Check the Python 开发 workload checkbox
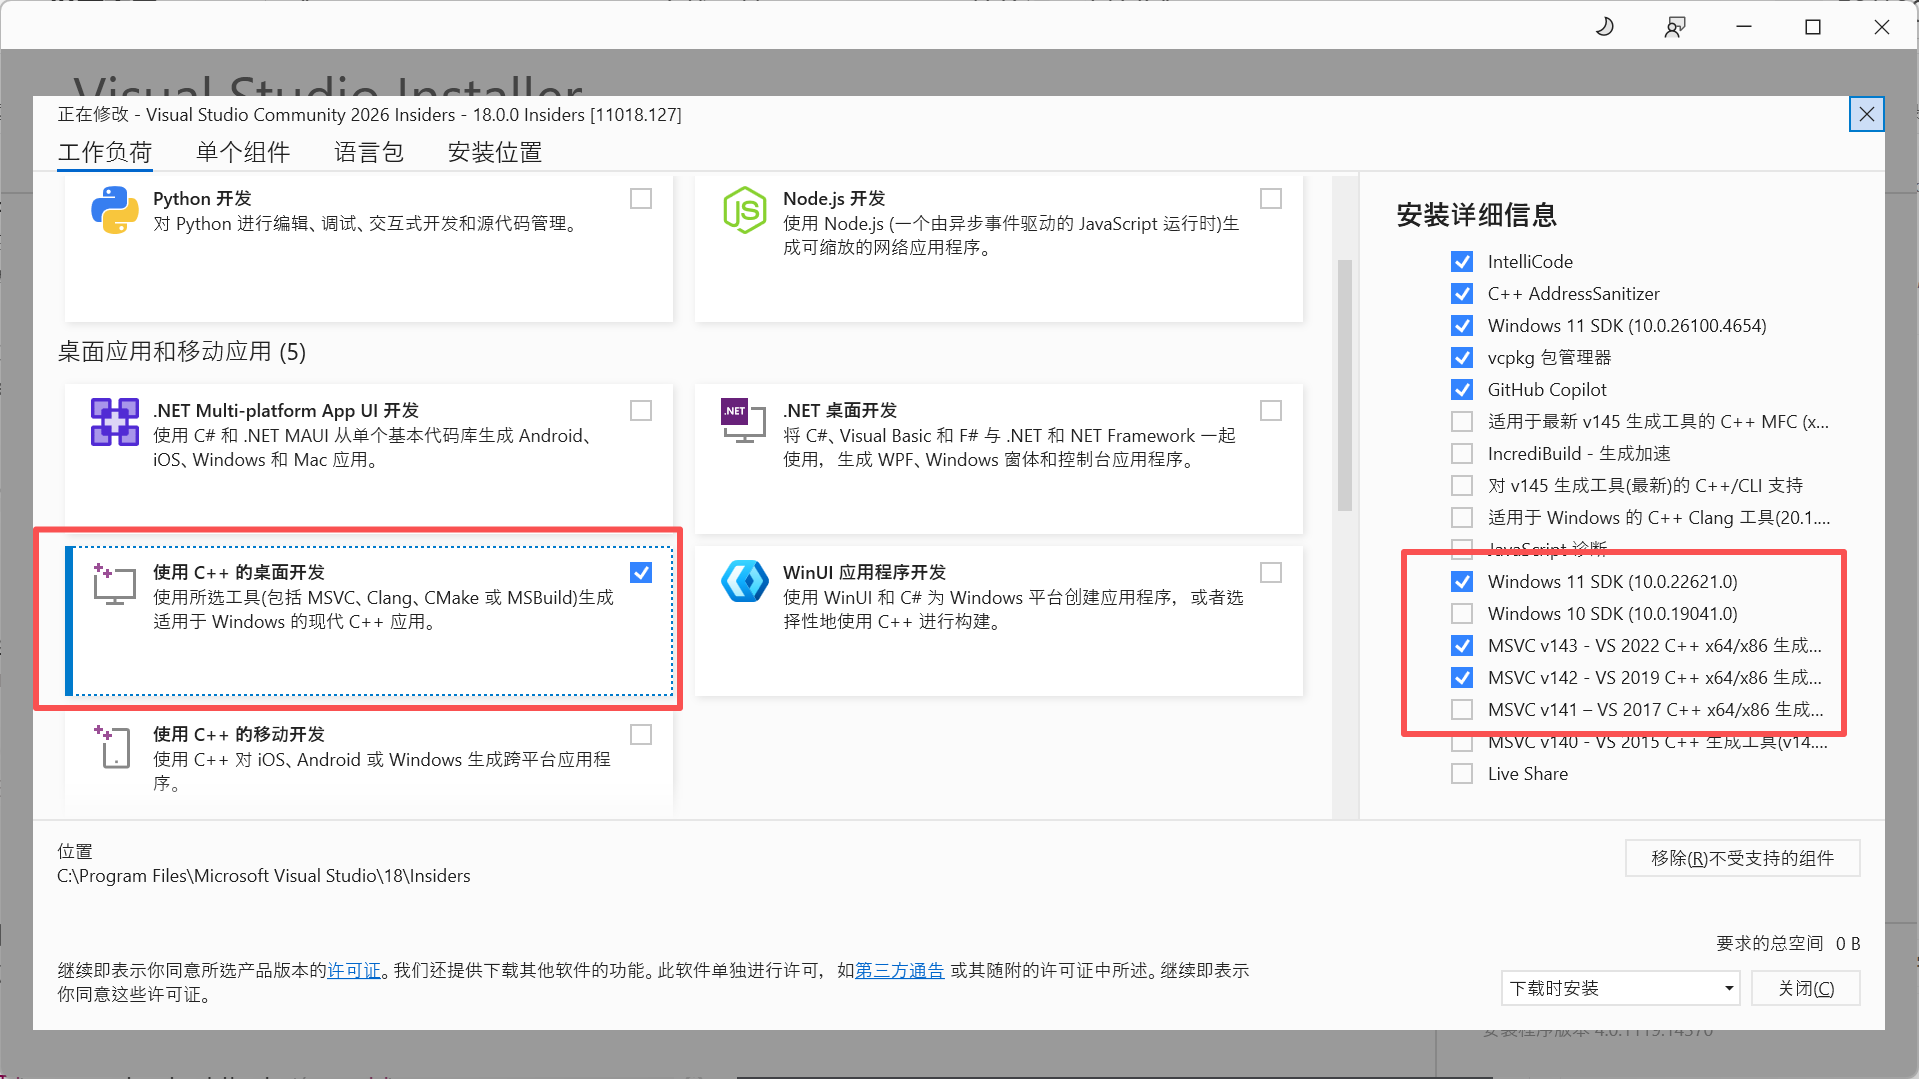The image size is (1919, 1079). pyautogui.click(x=641, y=199)
